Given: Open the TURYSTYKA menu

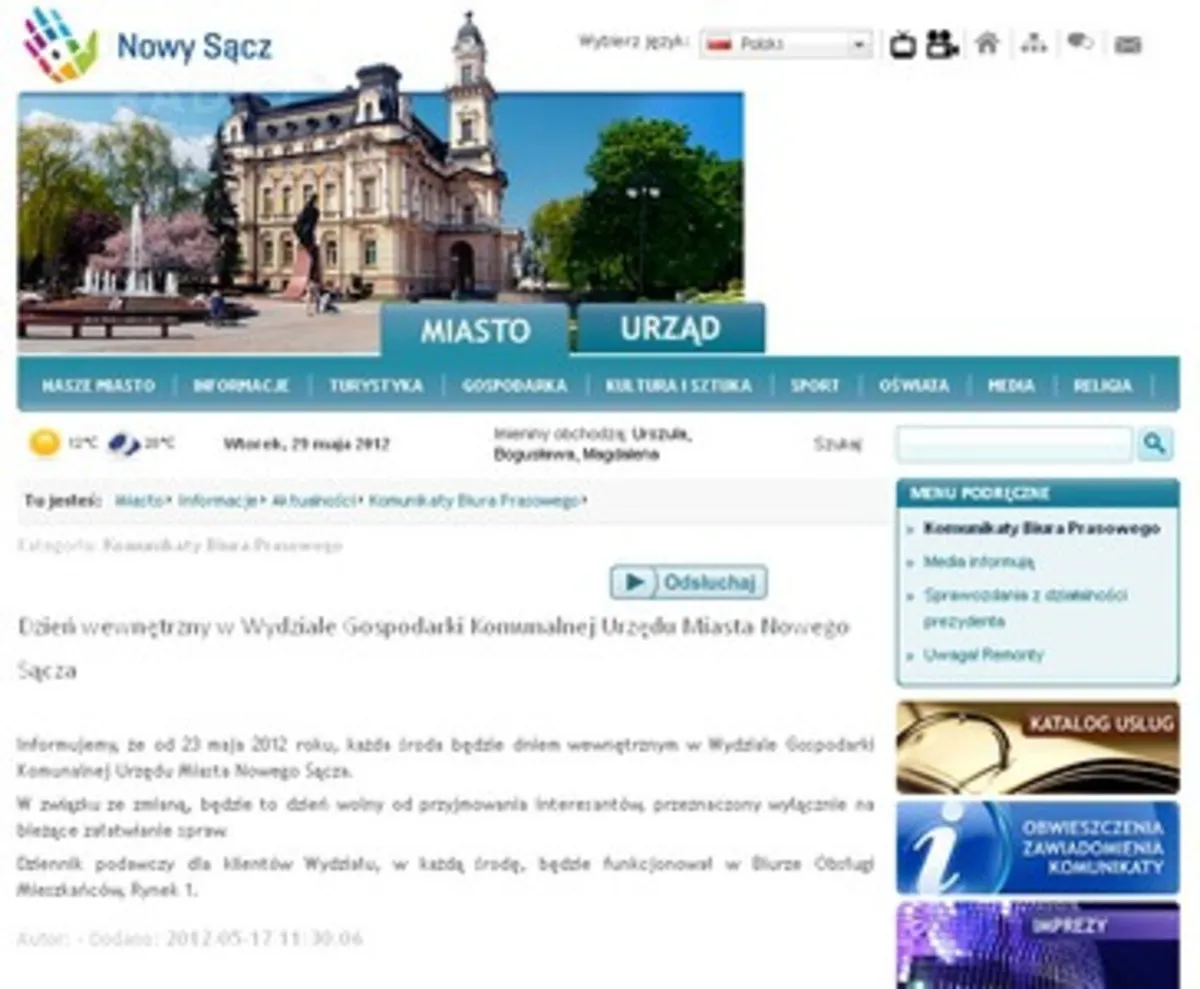Looking at the screenshot, I should 376,385.
